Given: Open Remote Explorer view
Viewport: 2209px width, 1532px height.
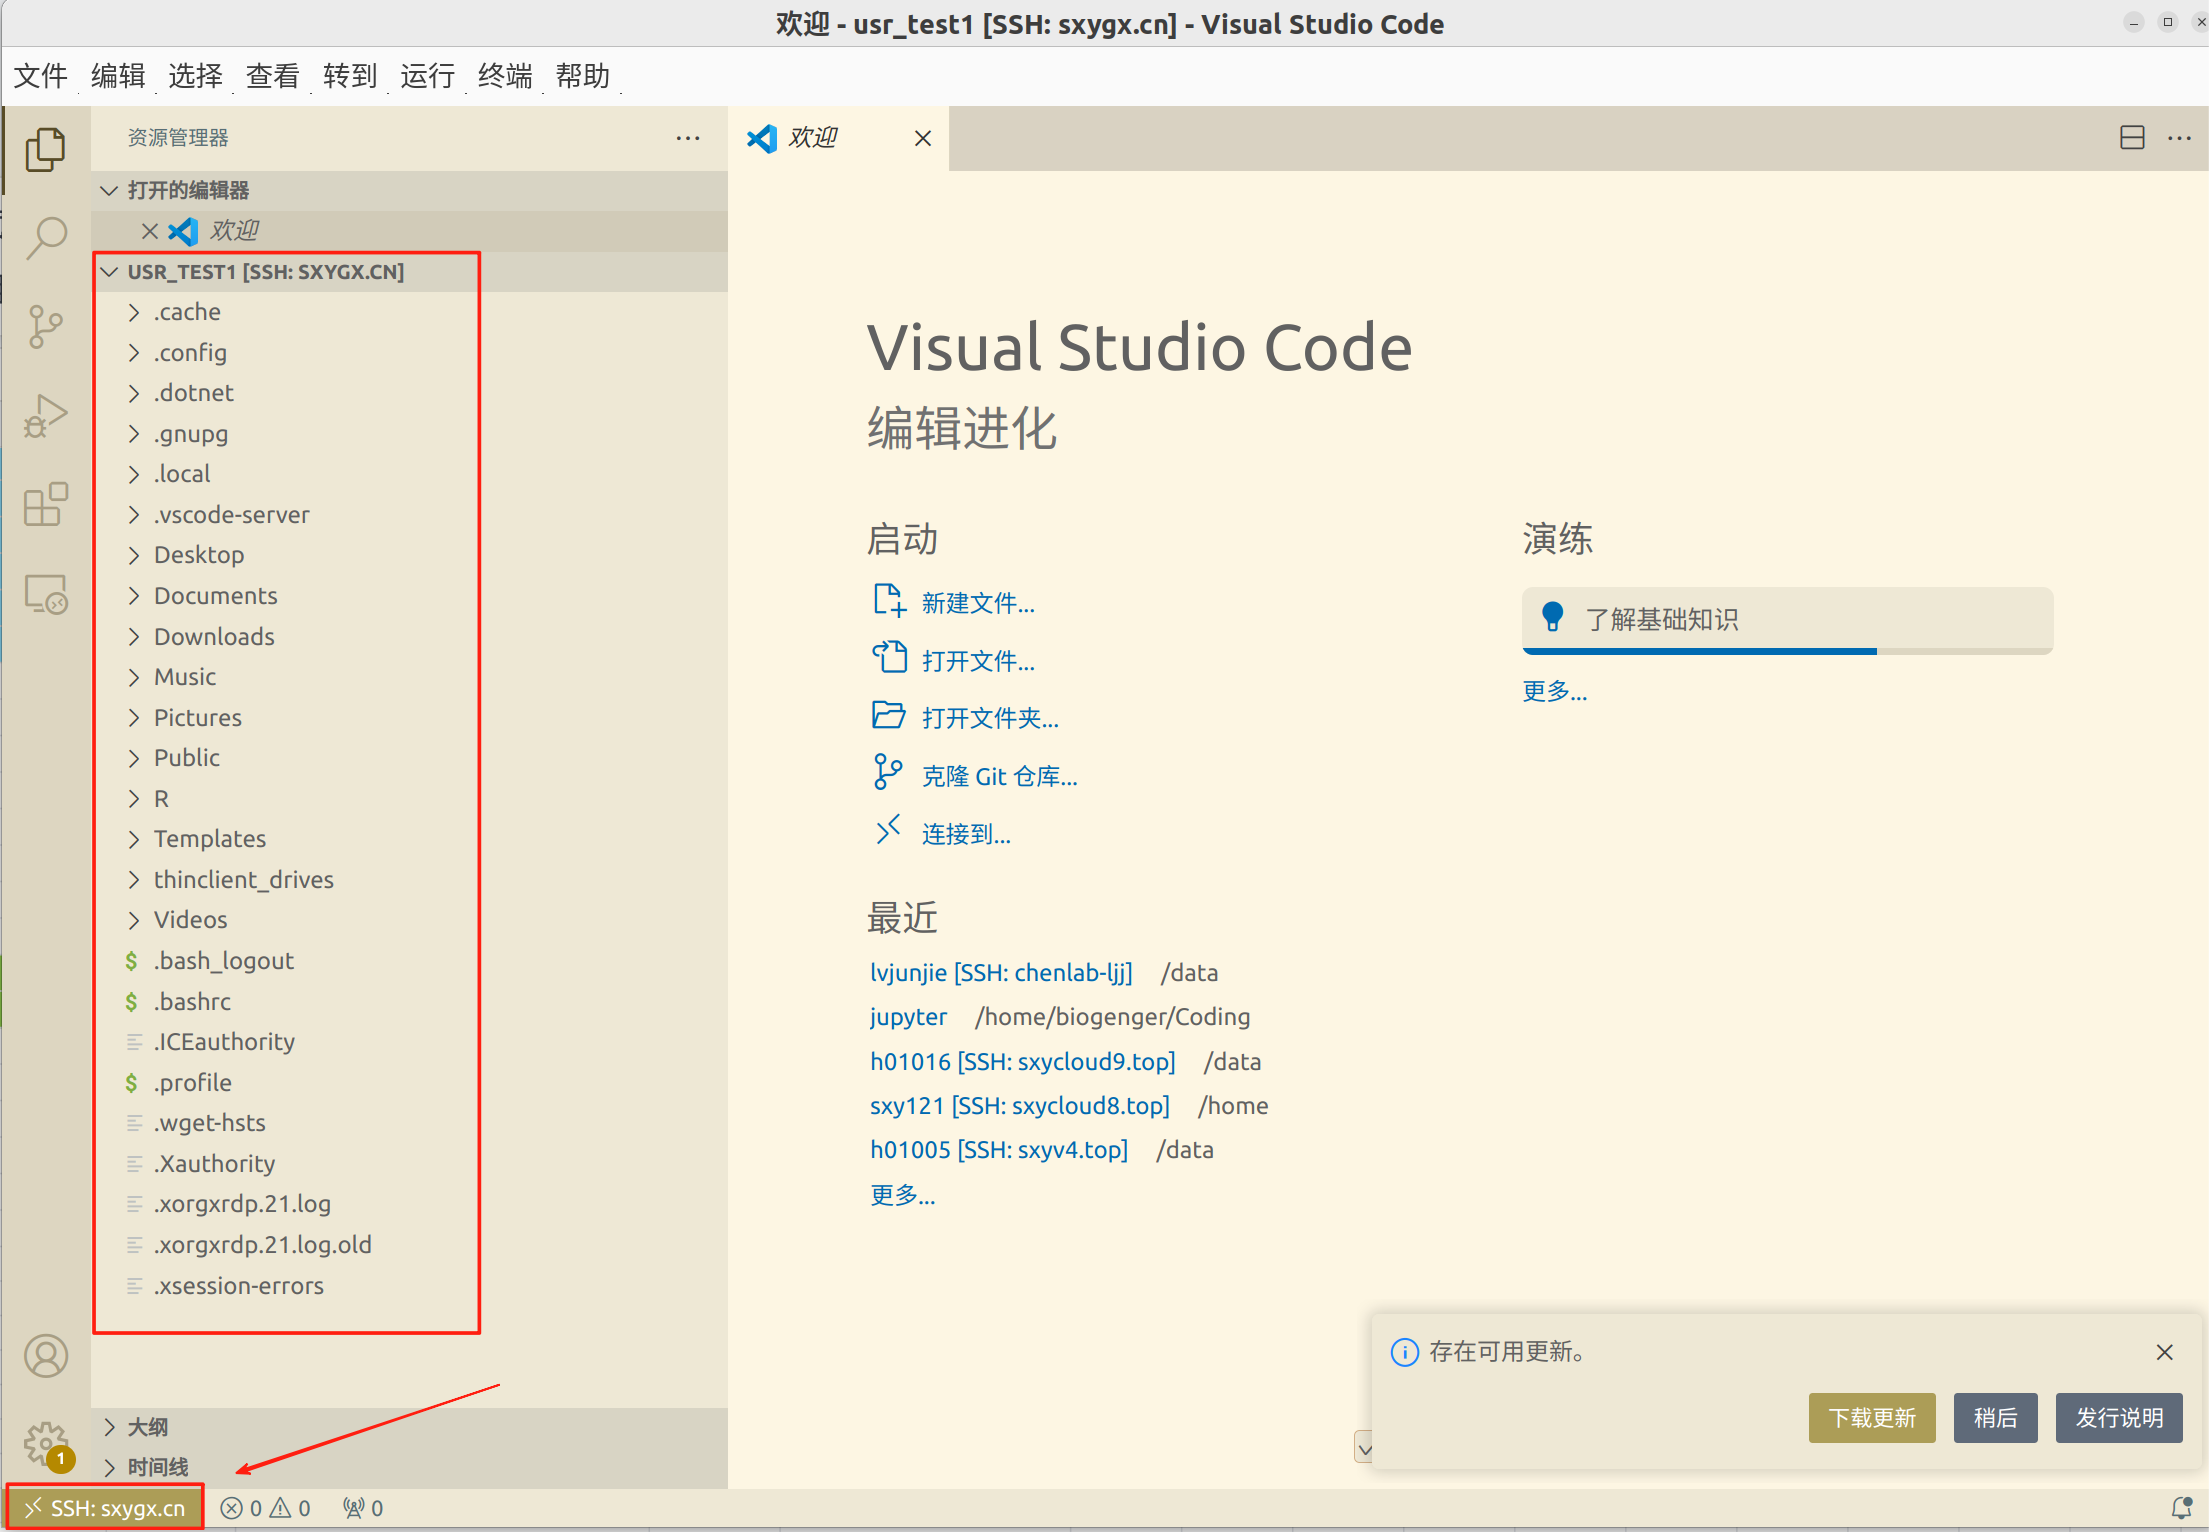Looking at the screenshot, I should [x=46, y=594].
